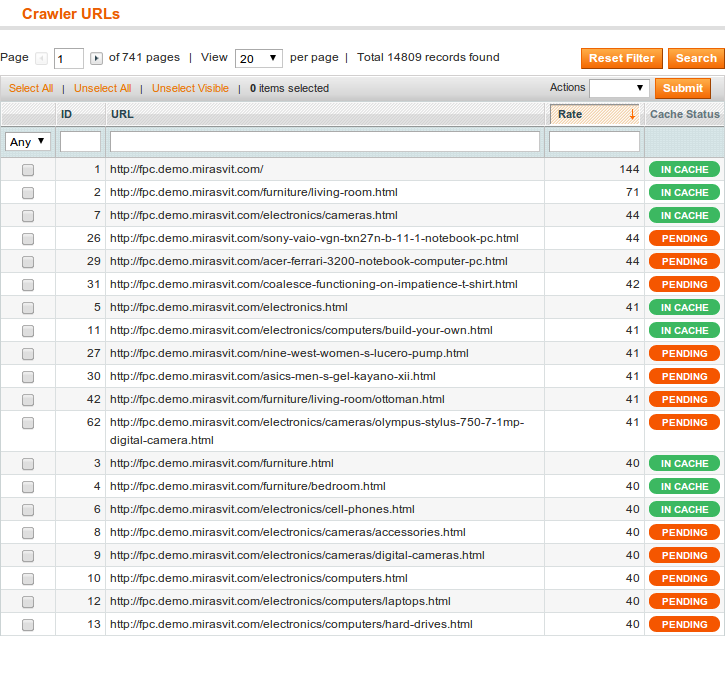Screen dimensions: 725x680
Task: Click IN CACHE badge for homepage row
Action: click(684, 170)
